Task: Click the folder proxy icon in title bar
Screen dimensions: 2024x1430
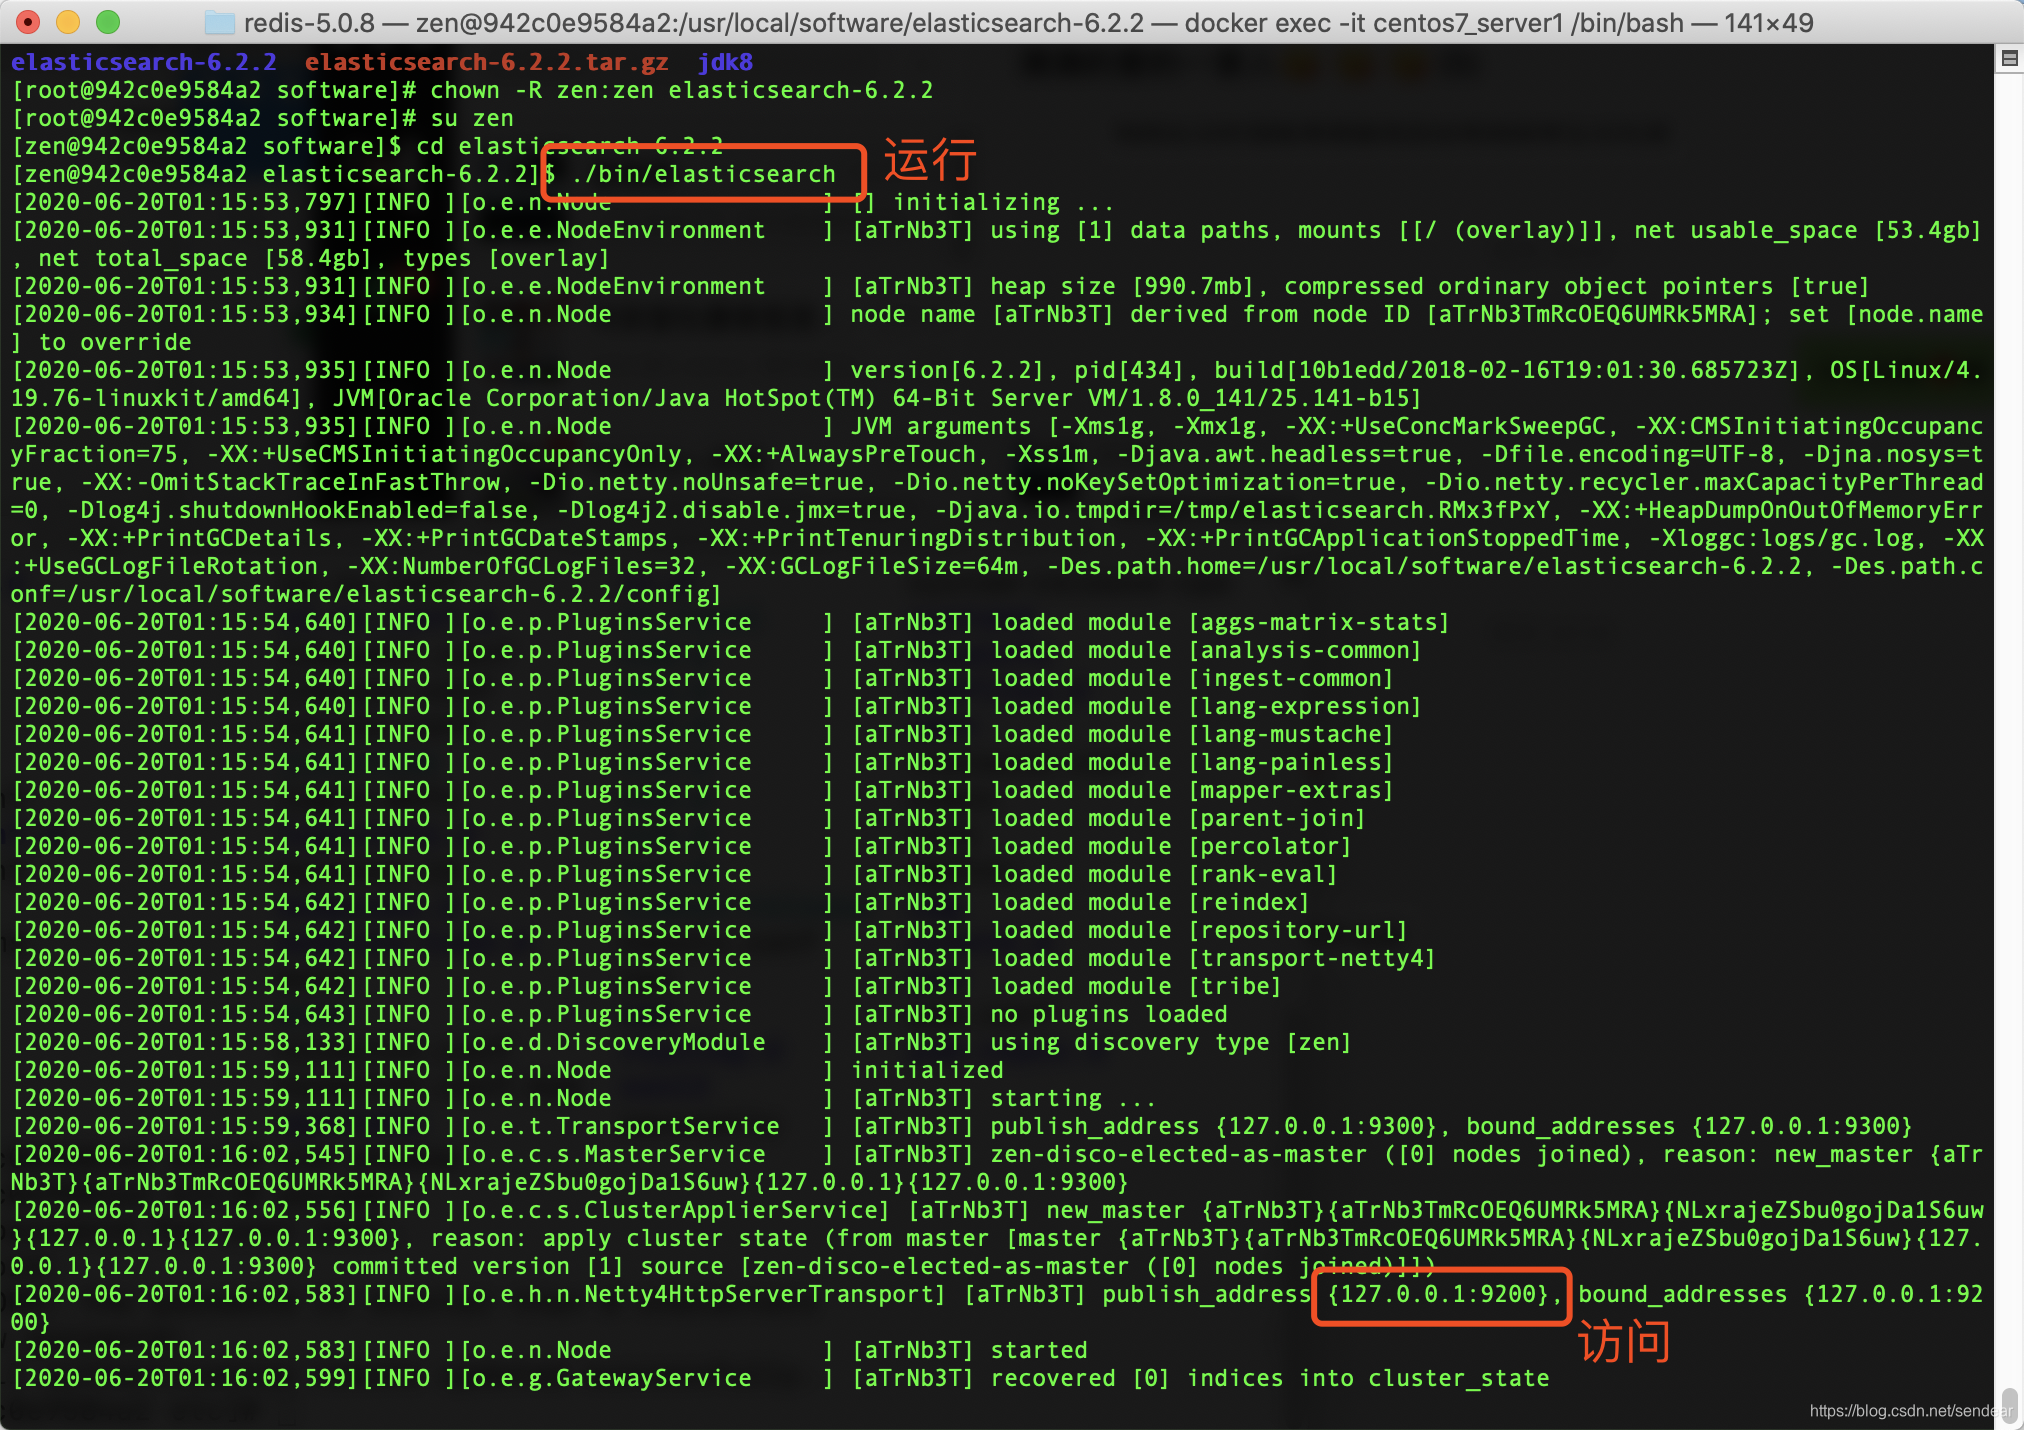Action: (x=219, y=22)
